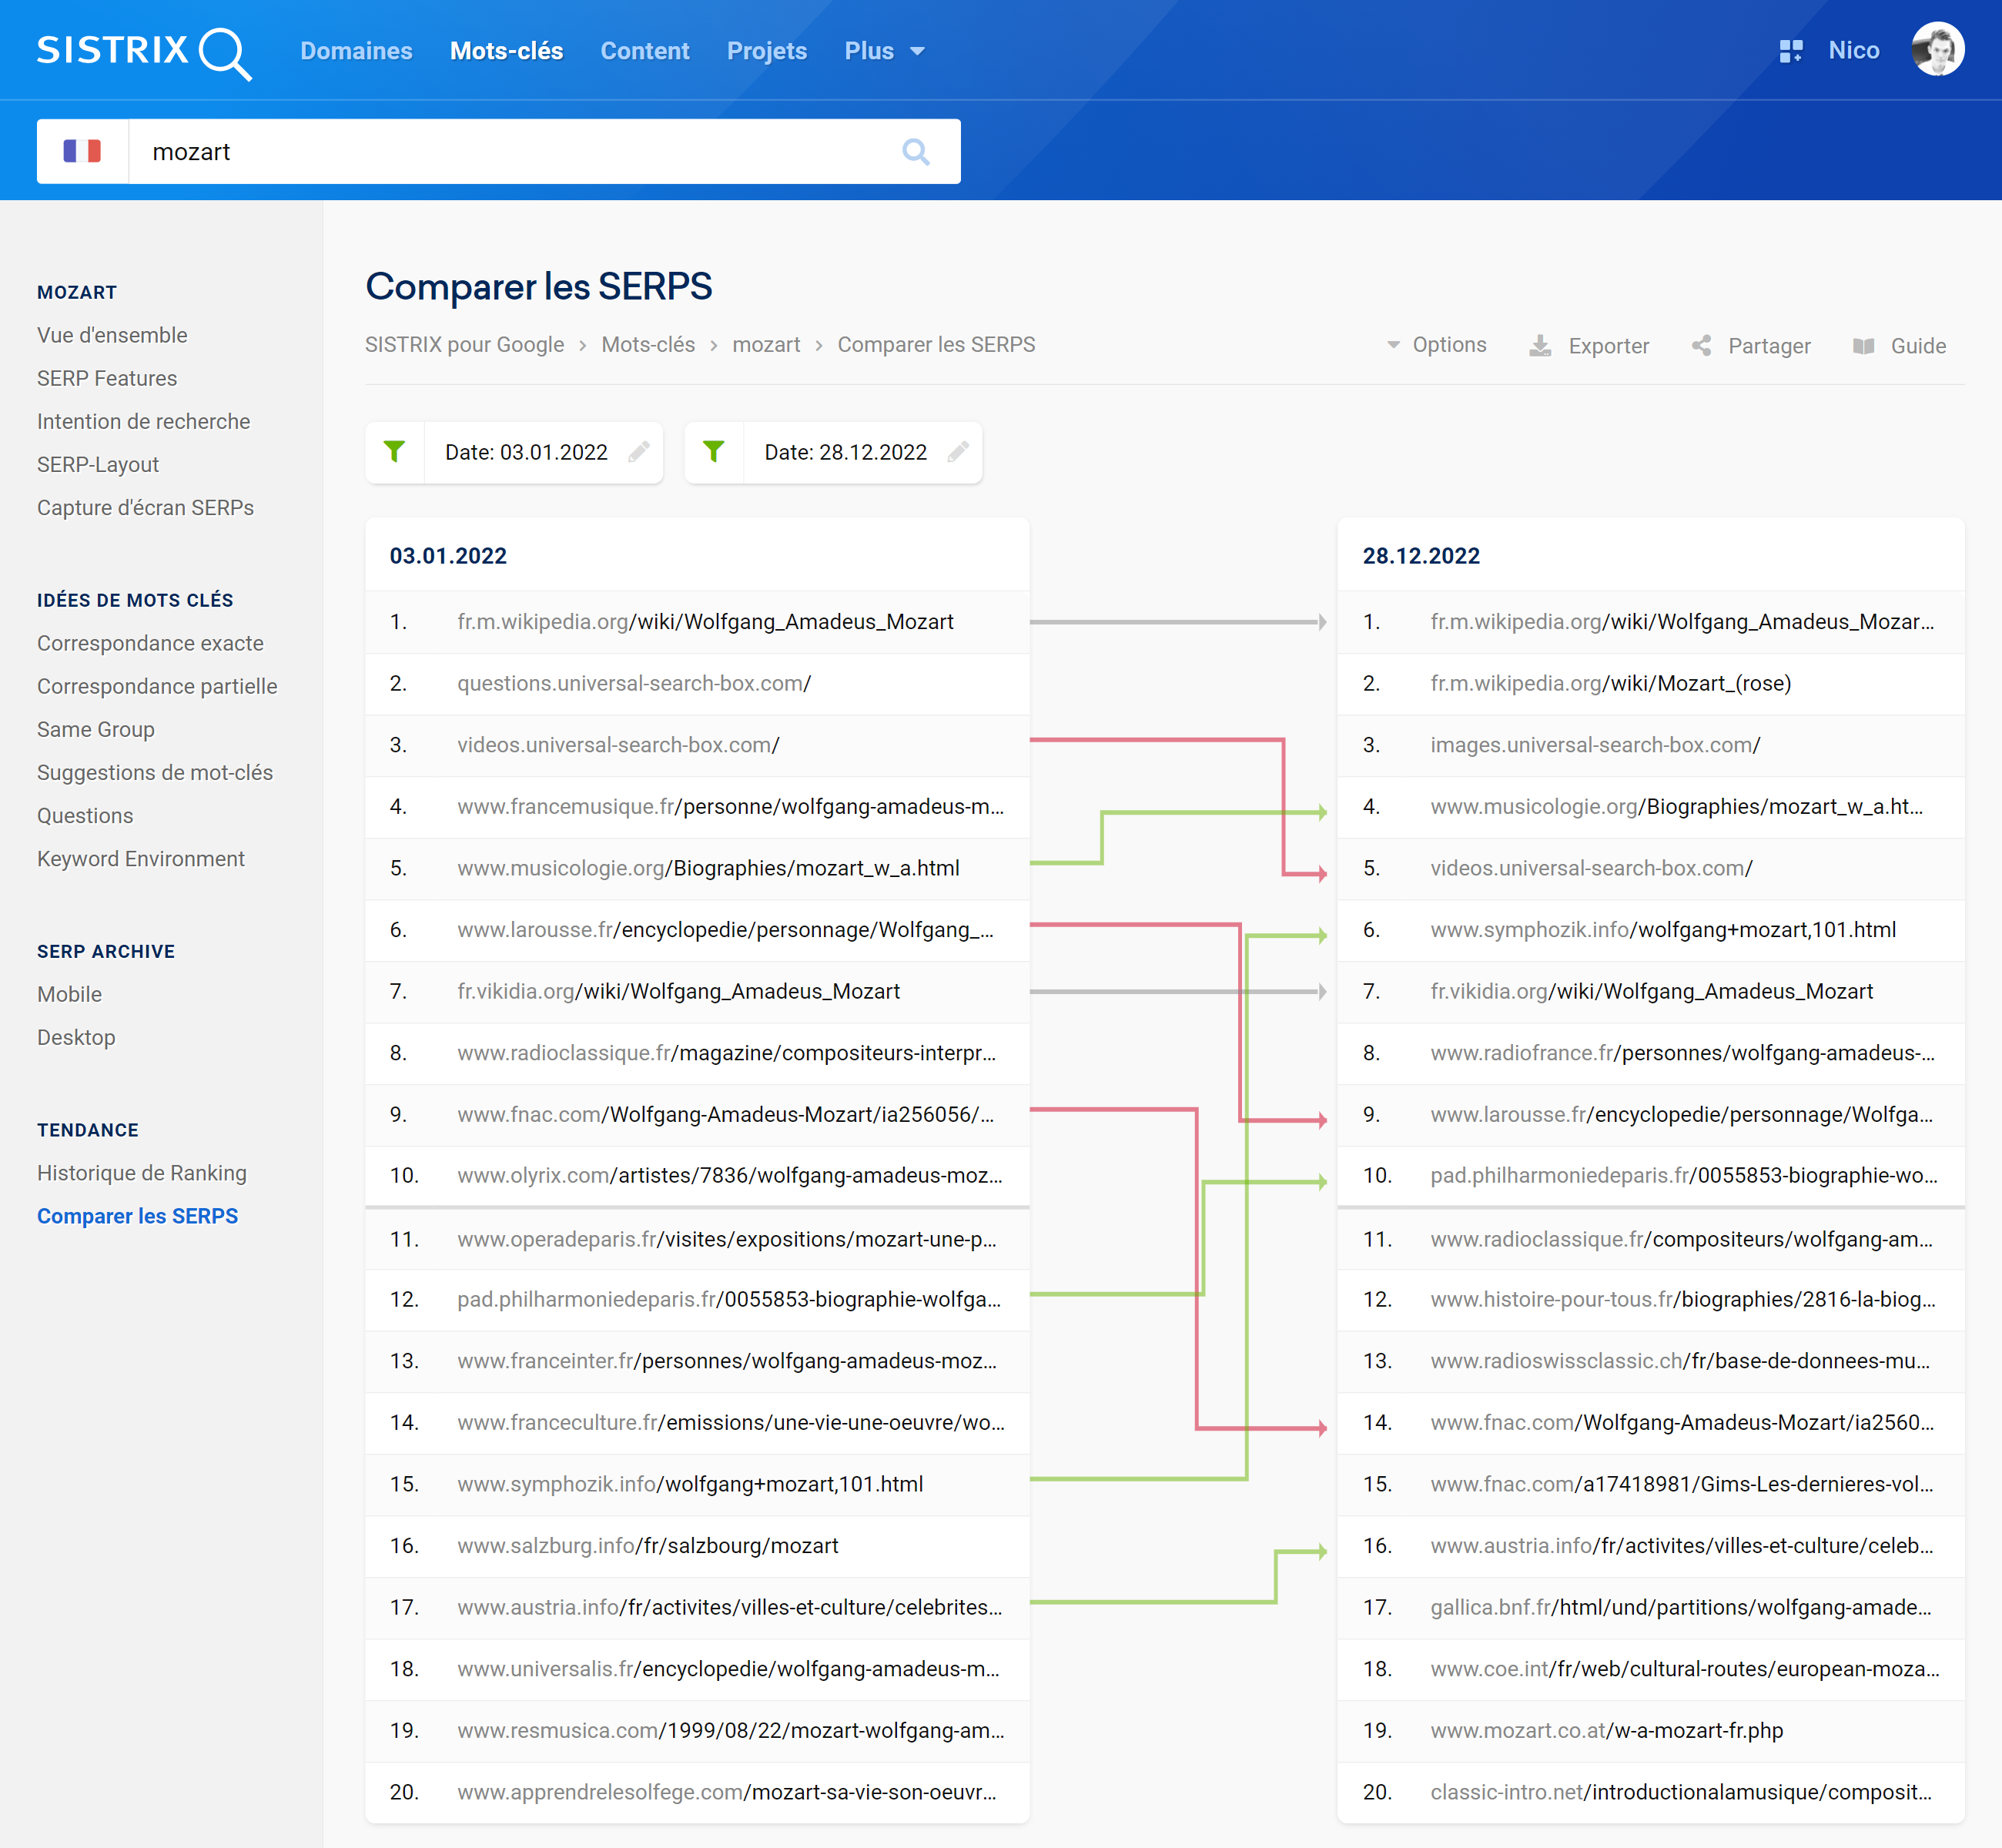Viewport: 2002px width, 1848px height.
Task: Click Date: 28.12.2022 filter
Action: click(x=845, y=452)
